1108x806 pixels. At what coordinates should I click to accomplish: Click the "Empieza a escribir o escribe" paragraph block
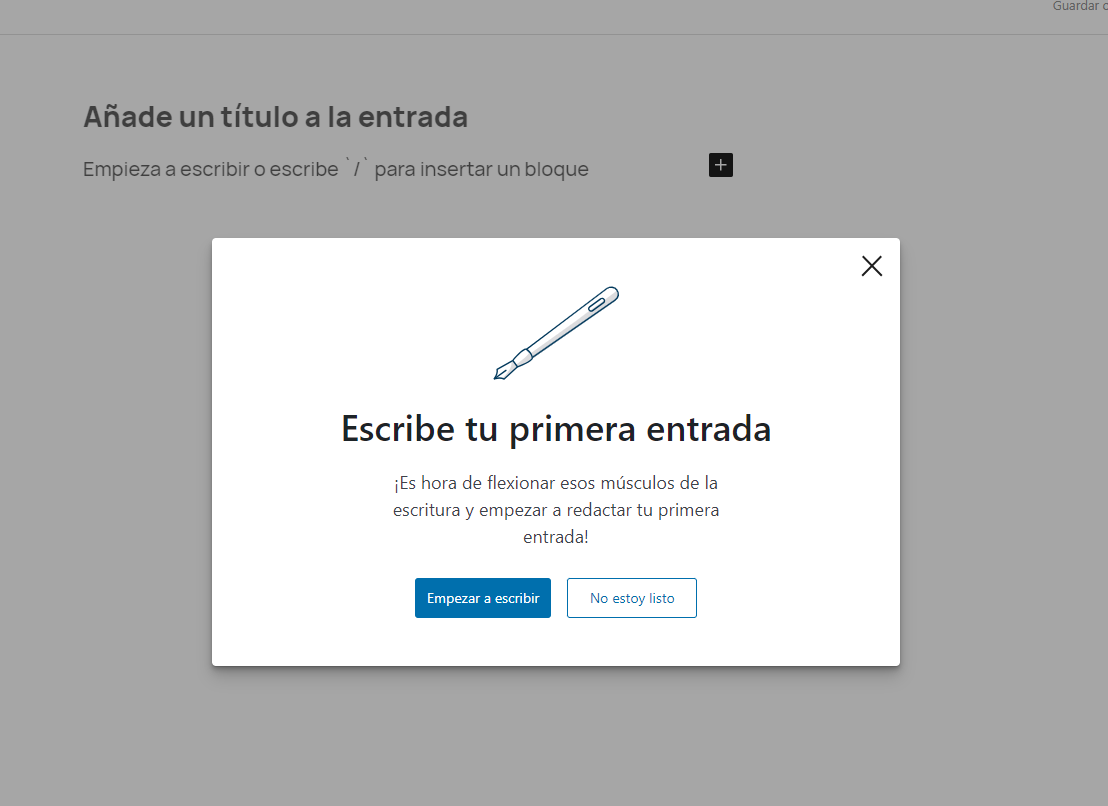336,169
